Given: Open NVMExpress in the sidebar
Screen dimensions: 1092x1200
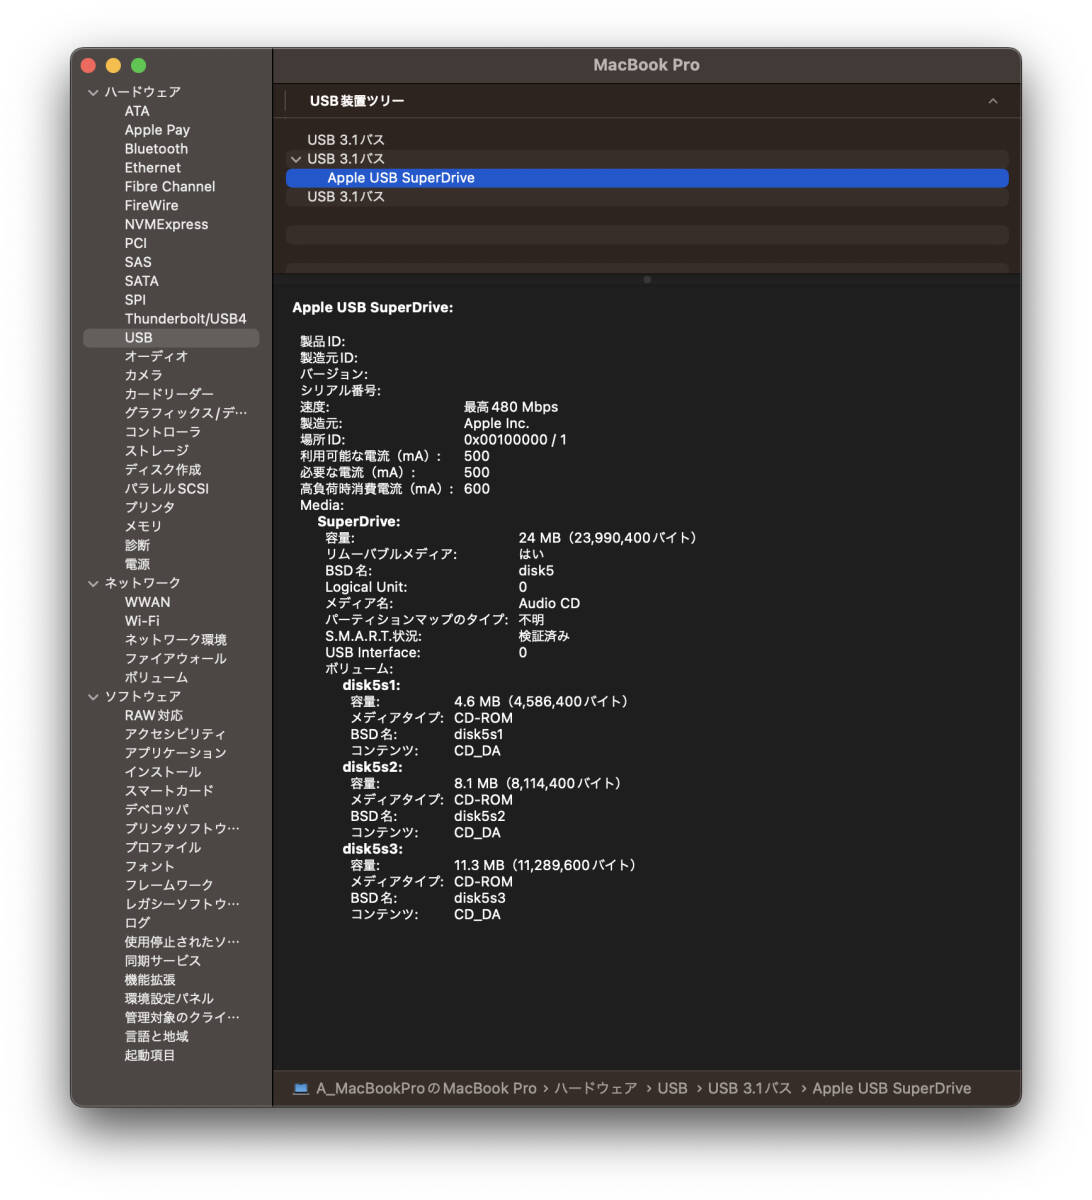Looking at the screenshot, I should pyautogui.click(x=166, y=225).
